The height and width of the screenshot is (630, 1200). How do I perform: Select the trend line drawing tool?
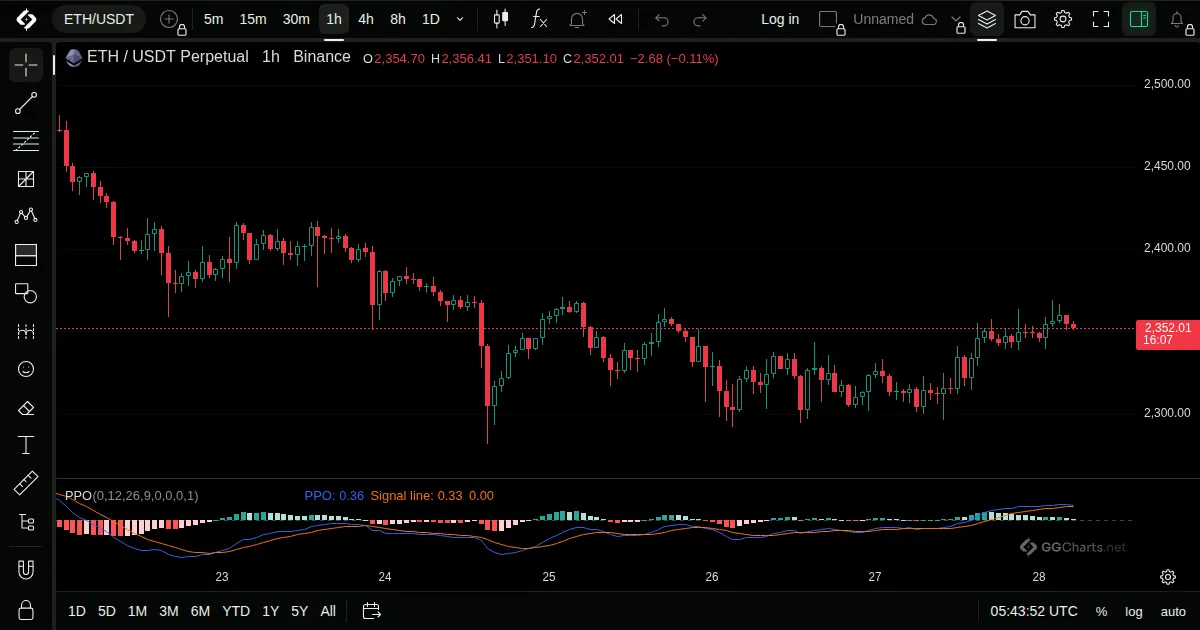[26, 103]
